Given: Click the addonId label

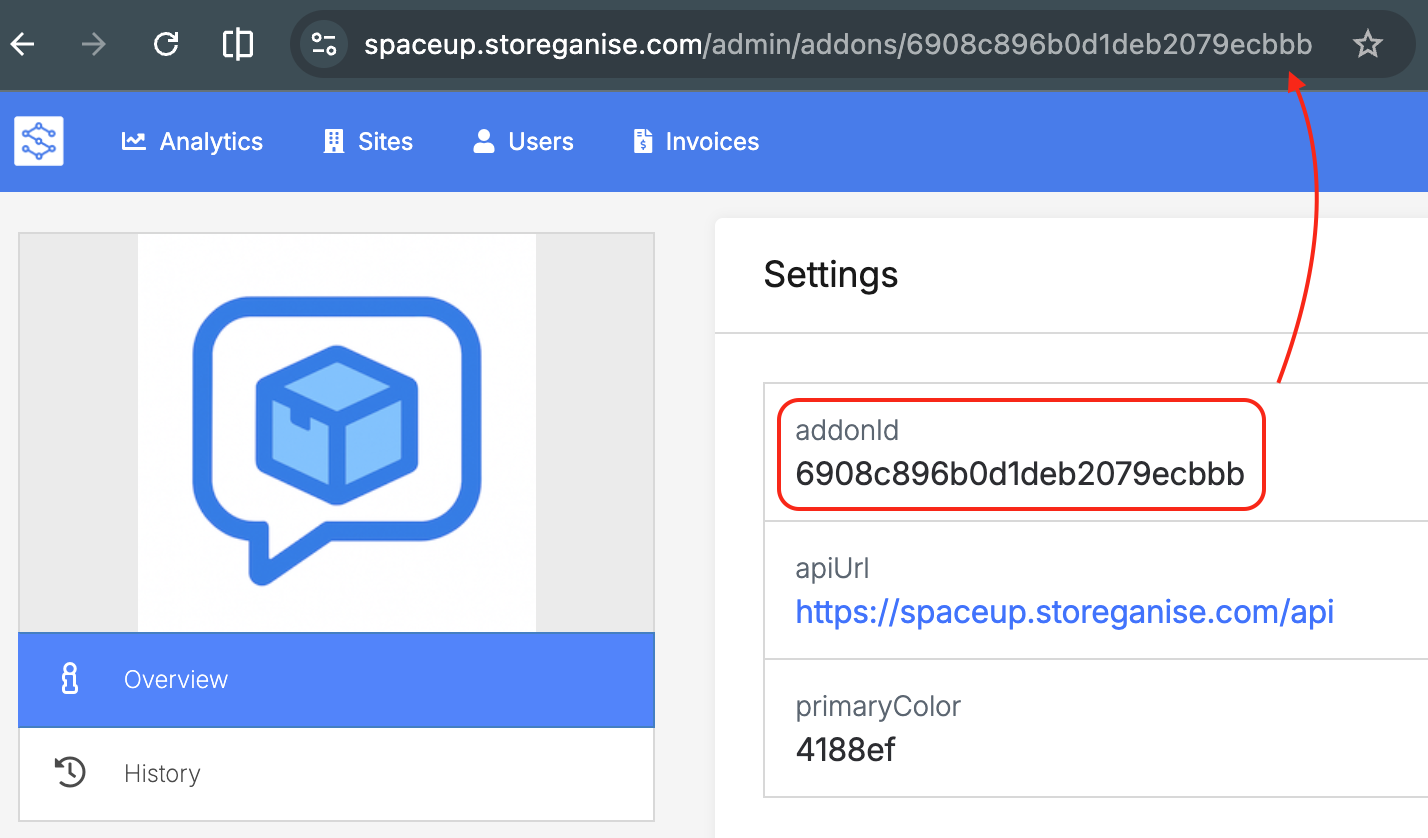Looking at the screenshot, I should click(x=847, y=430).
